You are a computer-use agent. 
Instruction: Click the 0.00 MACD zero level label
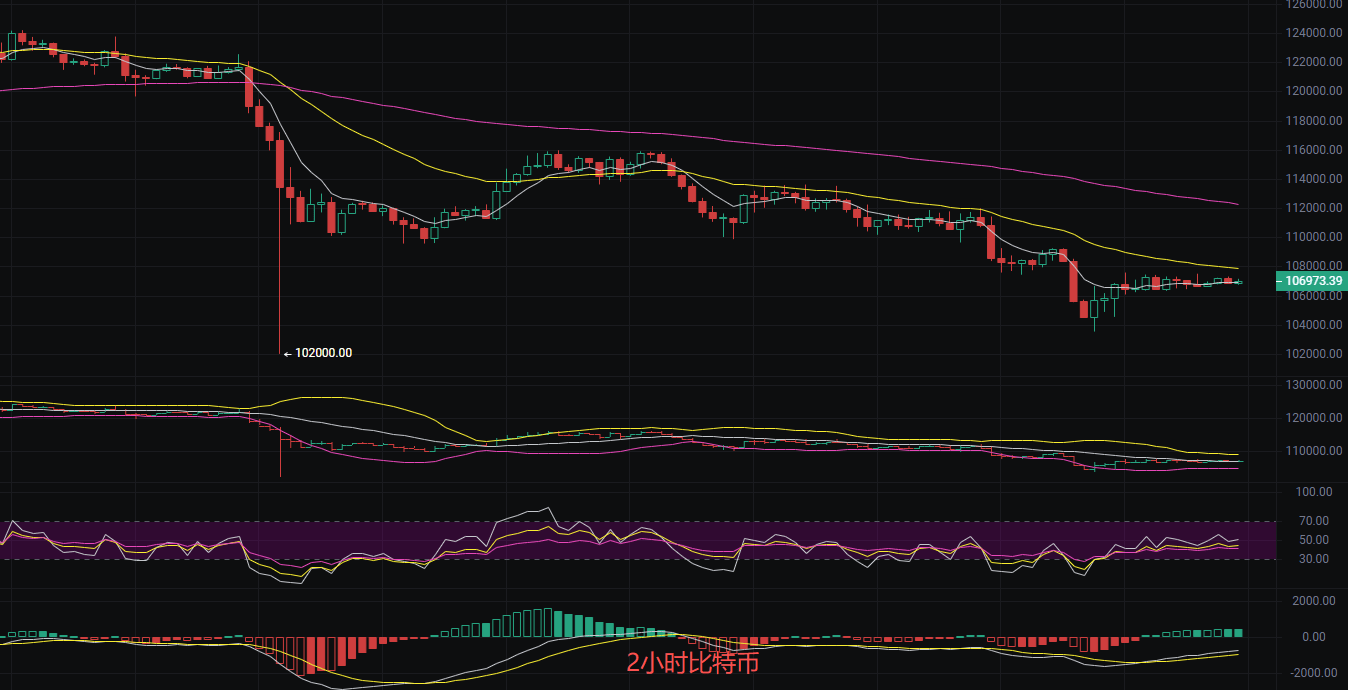point(1313,637)
